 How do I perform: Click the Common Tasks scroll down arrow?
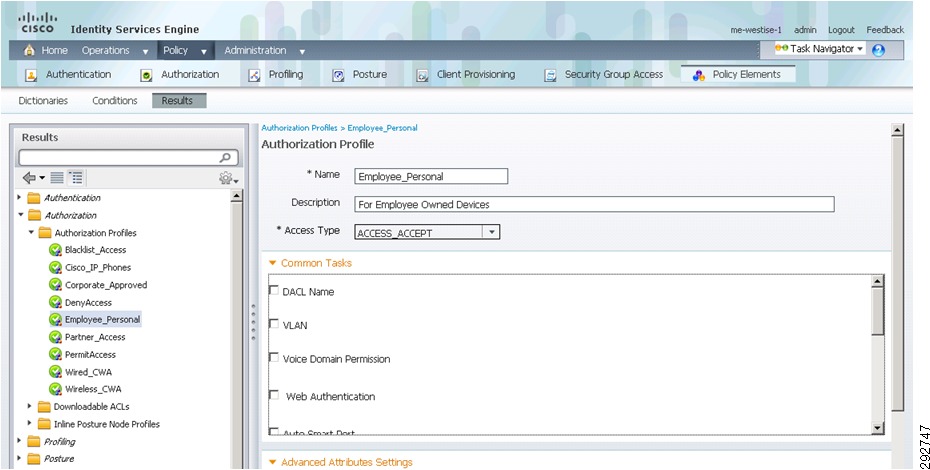click(878, 428)
